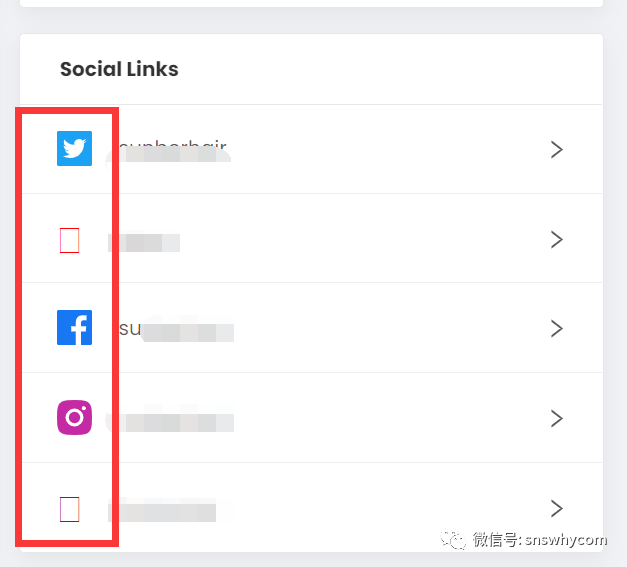This screenshot has height=567, width=627.
Task: Expand the Facebook row chevron arrow
Action: tap(557, 329)
